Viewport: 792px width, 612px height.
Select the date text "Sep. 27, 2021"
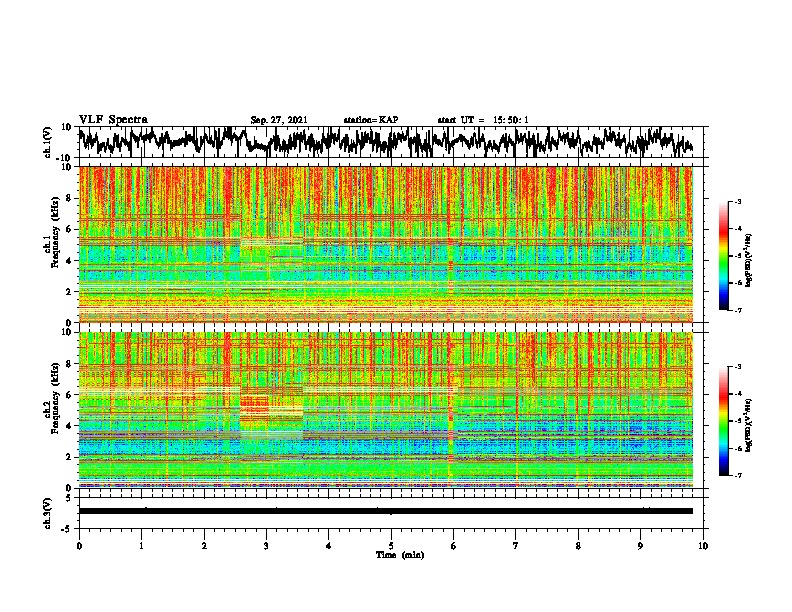pyautogui.click(x=279, y=120)
